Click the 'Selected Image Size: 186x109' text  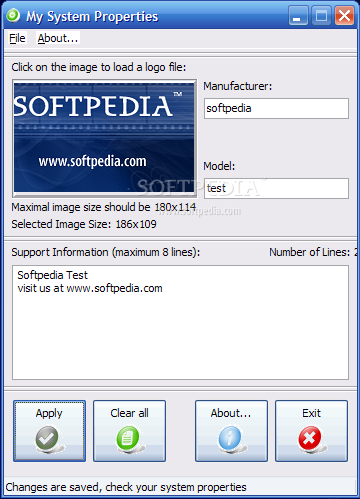tap(84, 224)
